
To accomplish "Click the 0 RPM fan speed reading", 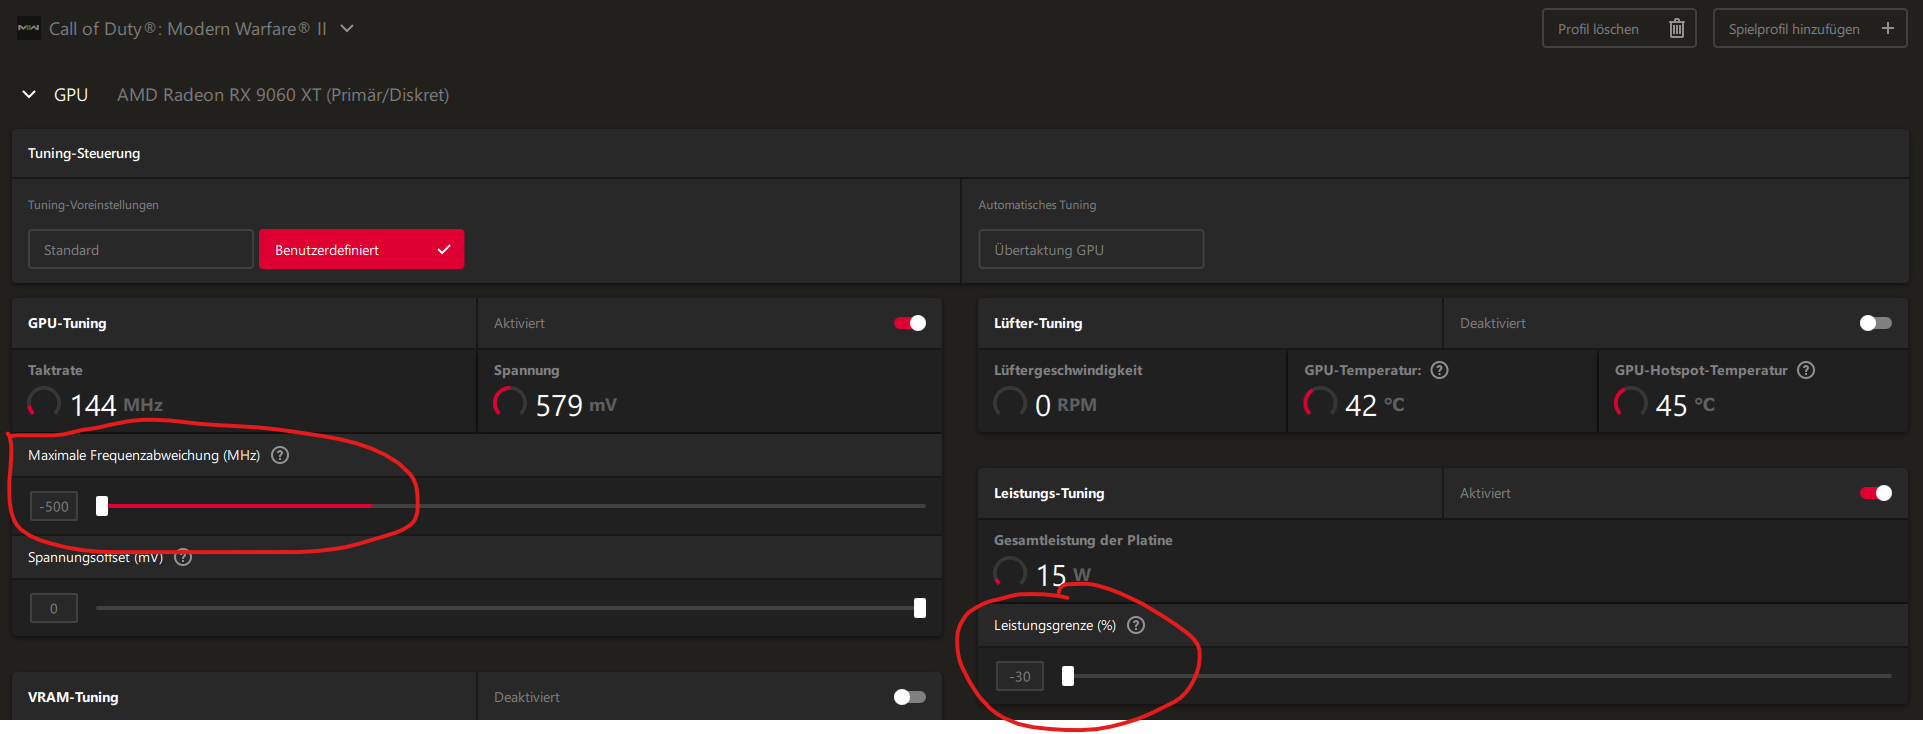I will 1066,405.
